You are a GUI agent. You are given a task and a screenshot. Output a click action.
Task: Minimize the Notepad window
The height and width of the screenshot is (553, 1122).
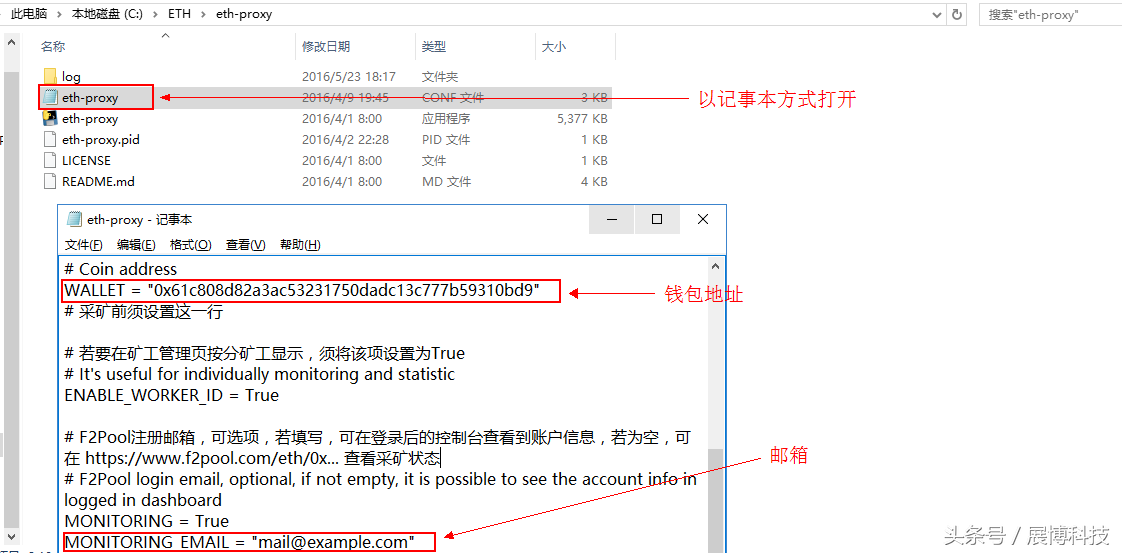pos(611,220)
